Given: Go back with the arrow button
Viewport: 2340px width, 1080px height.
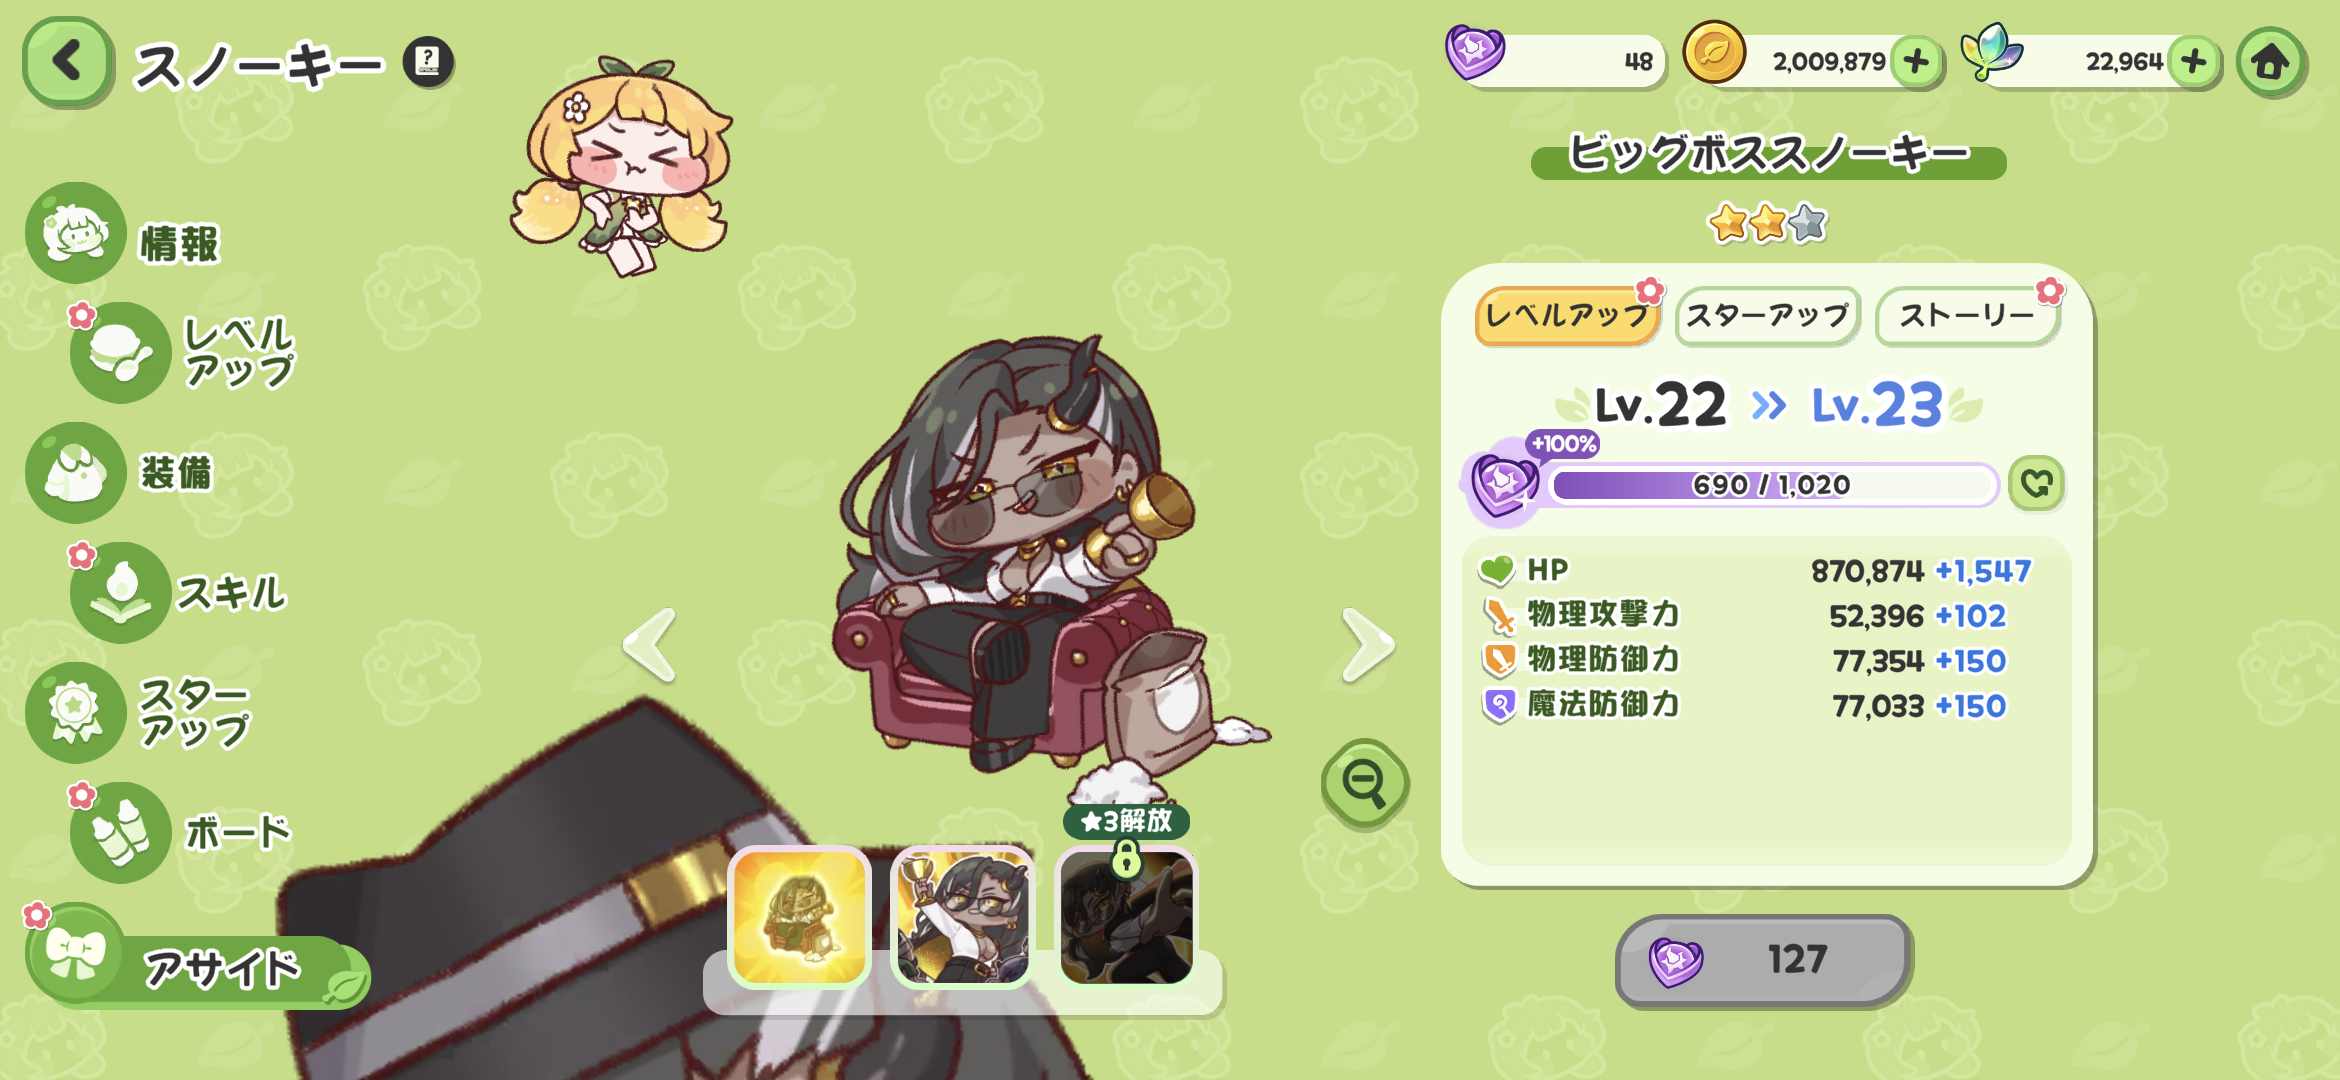Looking at the screenshot, I should (67, 62).
